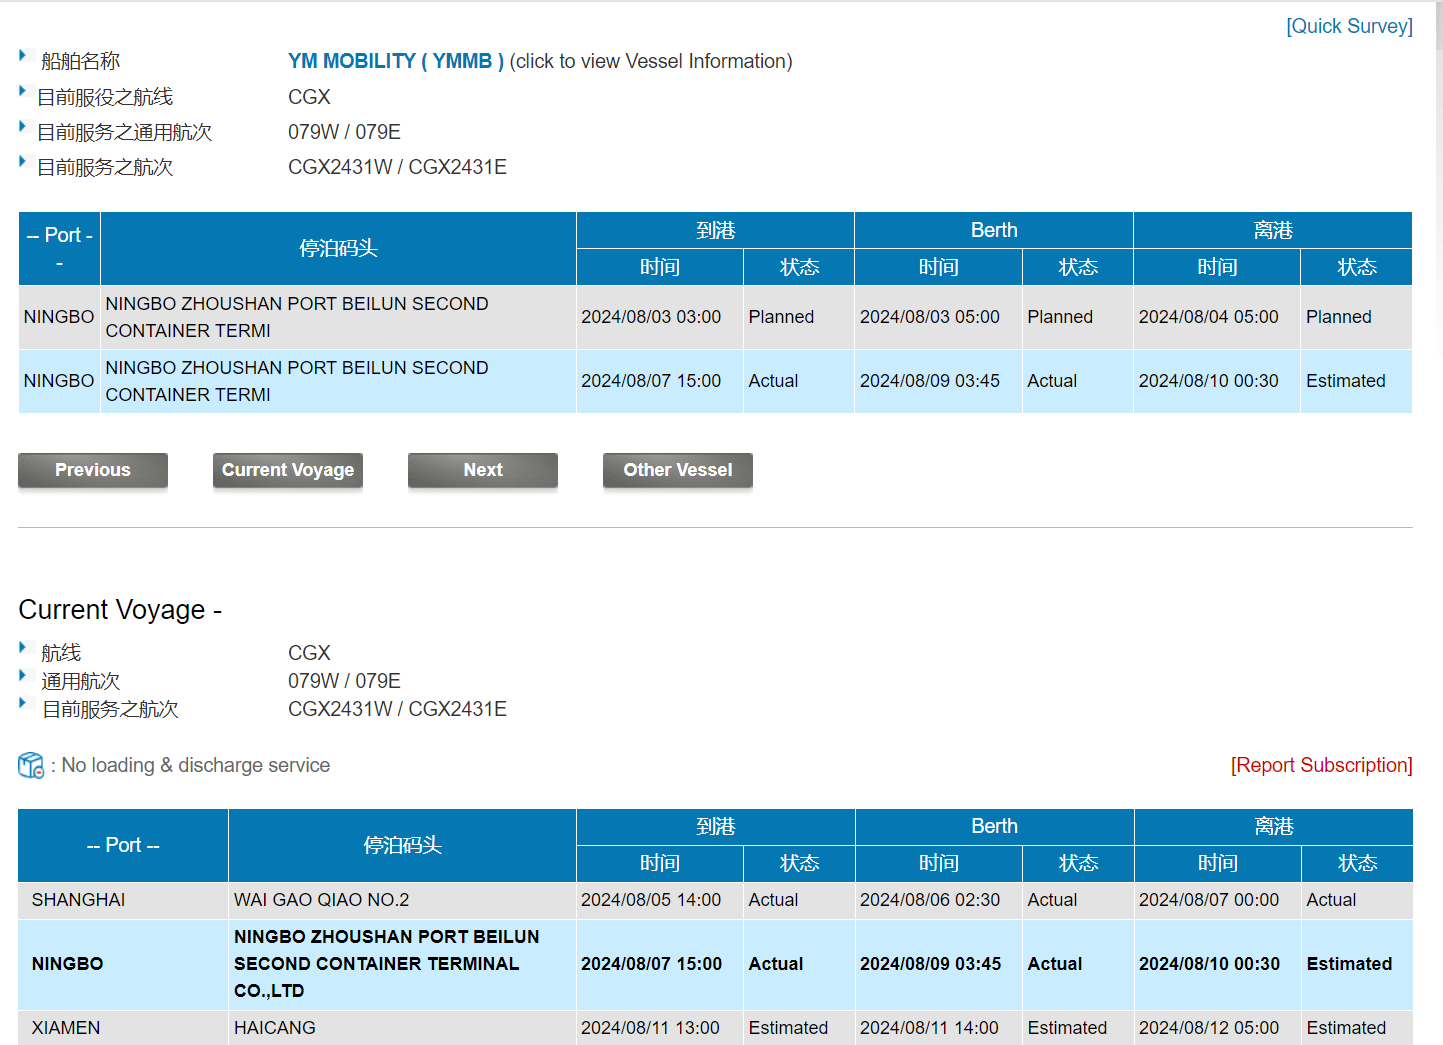The height and width of the screenshot is (1045, 1443).
Task: Click the no loading & discharge service box icon
Action: coord(31,766)
